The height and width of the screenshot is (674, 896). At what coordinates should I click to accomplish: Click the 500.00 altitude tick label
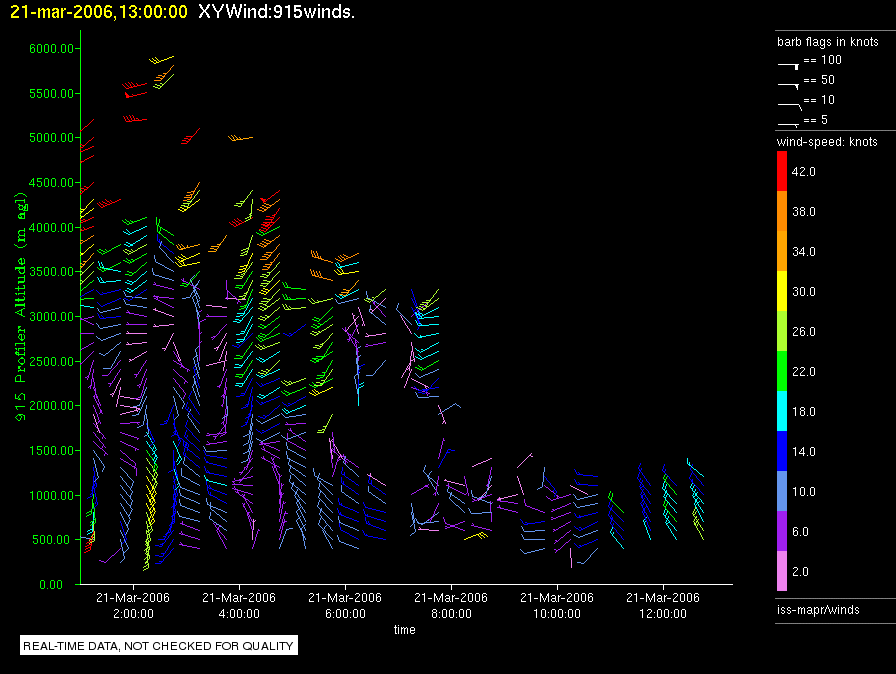55,540
